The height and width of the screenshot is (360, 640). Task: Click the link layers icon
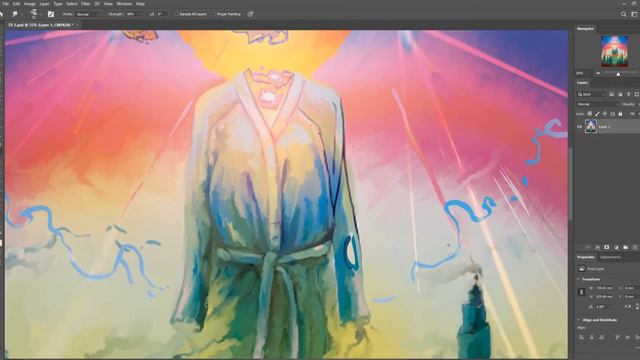click(588, 247)
